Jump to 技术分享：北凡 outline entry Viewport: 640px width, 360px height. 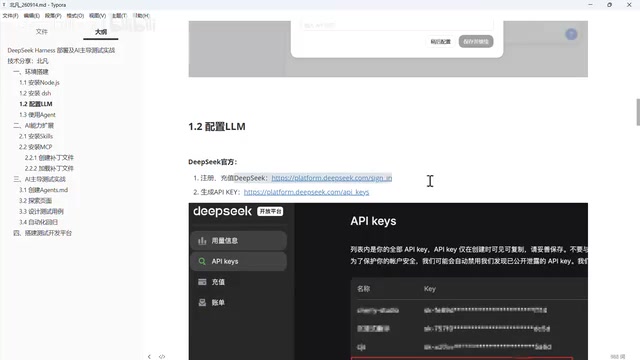pos(28,61)
